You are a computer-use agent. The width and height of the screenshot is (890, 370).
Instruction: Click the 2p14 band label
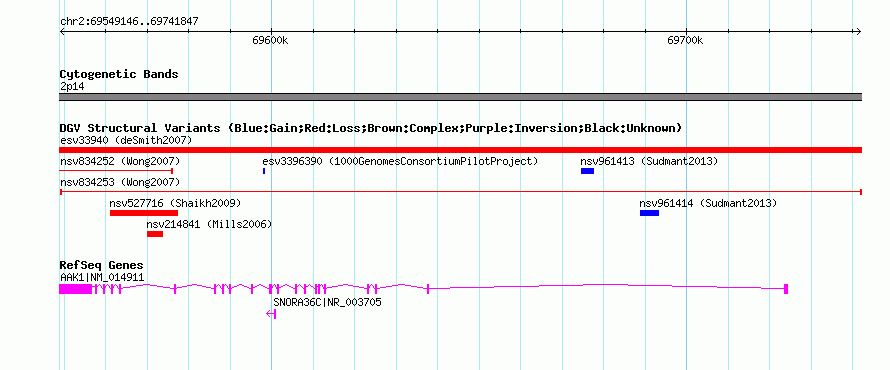pyautogui.click(x=72, y=86)
